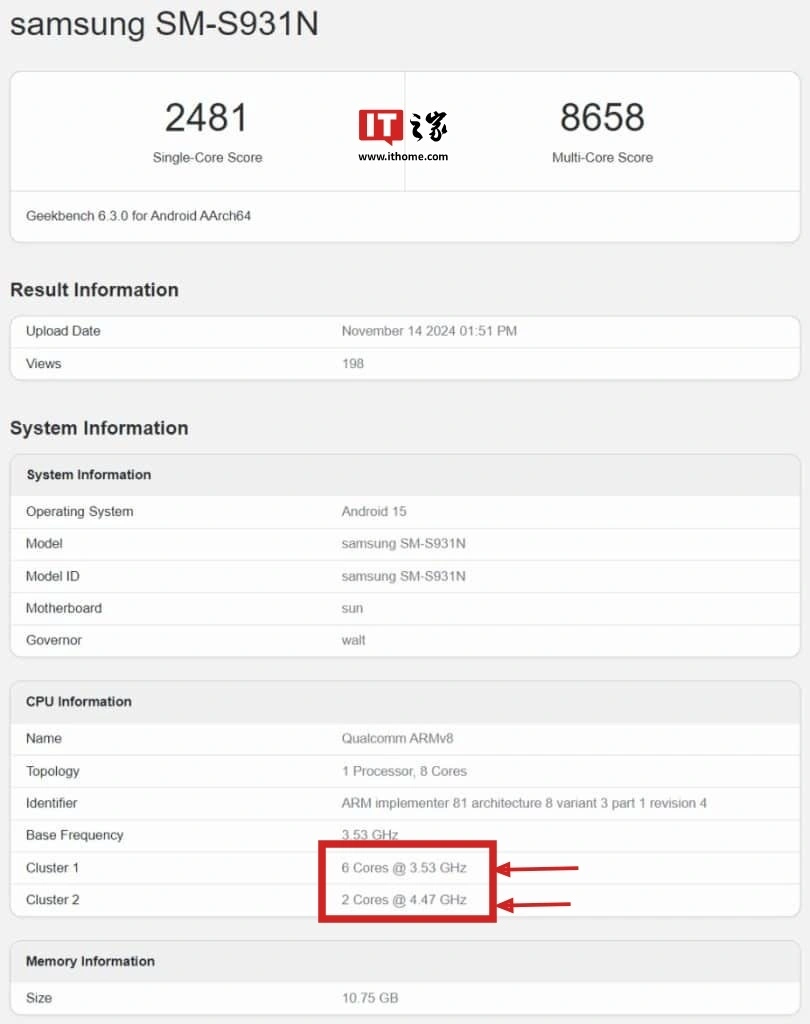
Task: Click the Motherboard value sun
Action: (x=352, y=608)
